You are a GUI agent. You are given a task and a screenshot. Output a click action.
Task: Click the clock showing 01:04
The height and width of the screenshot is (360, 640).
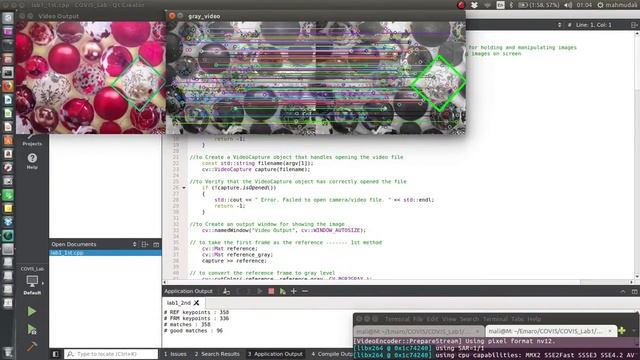(x=584, y=5)
